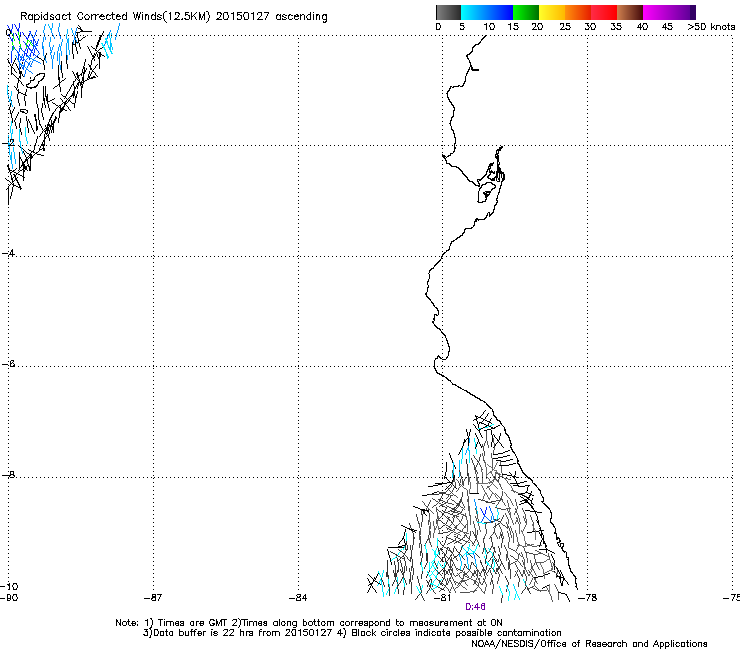Click the '-90' longitude axis label

[9, 598]
